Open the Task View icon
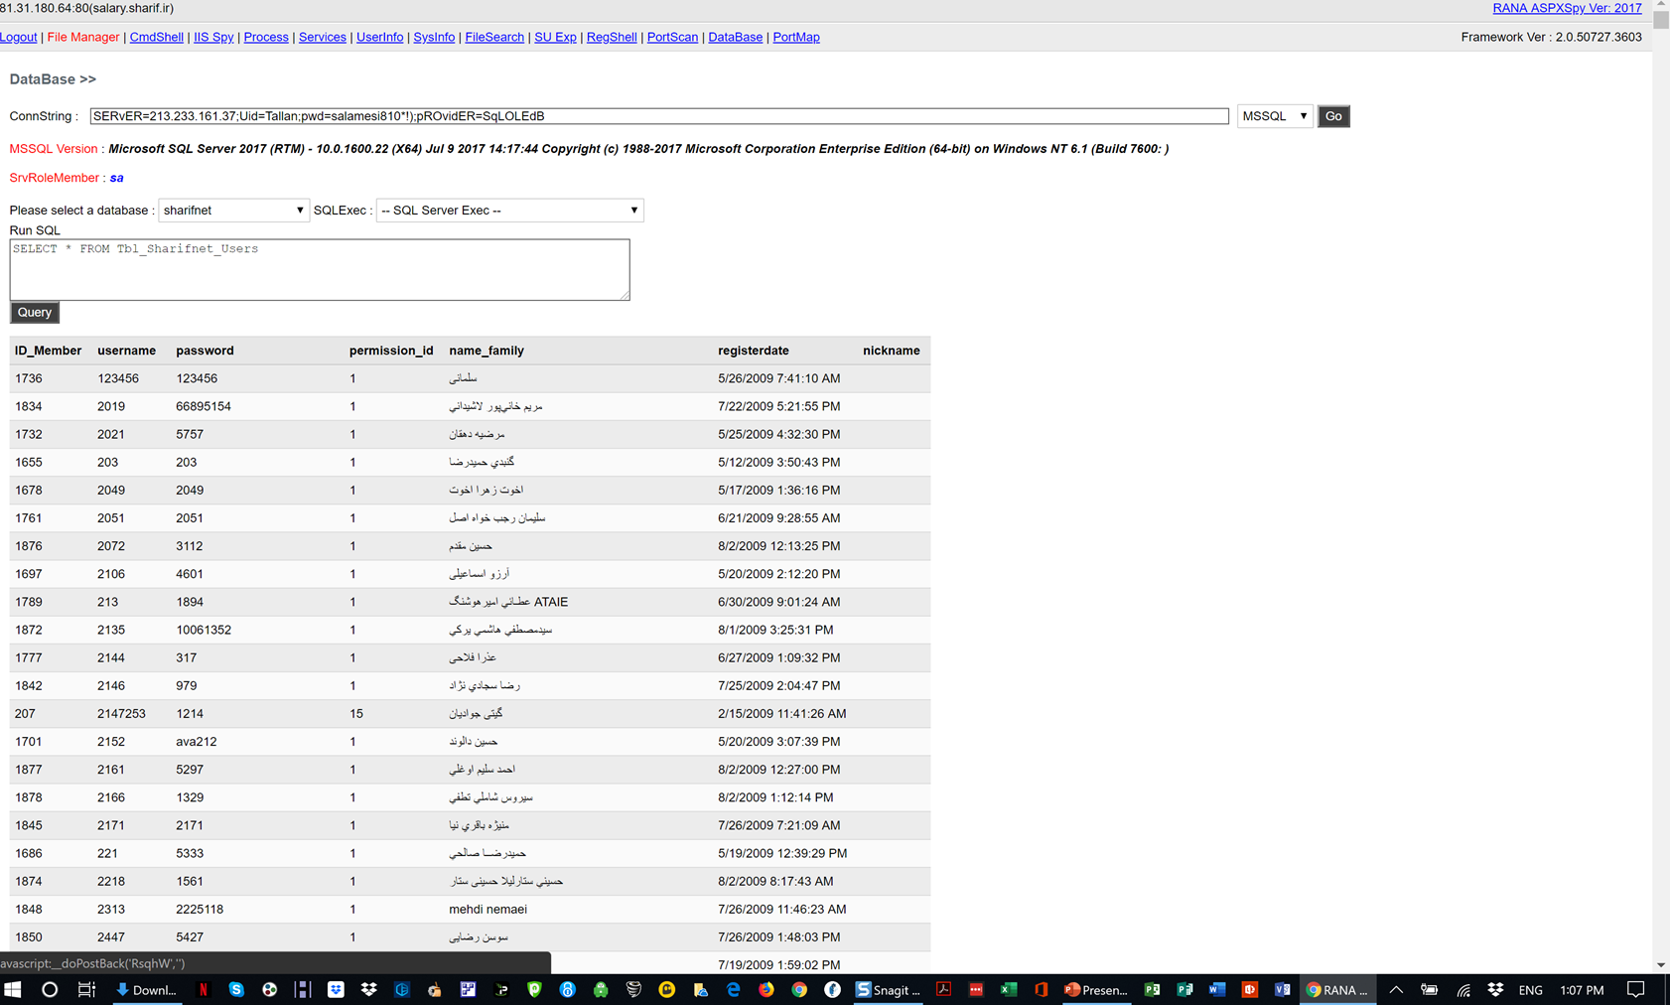The width and height of the screenshot is (1670, 1005). (87, 990)
